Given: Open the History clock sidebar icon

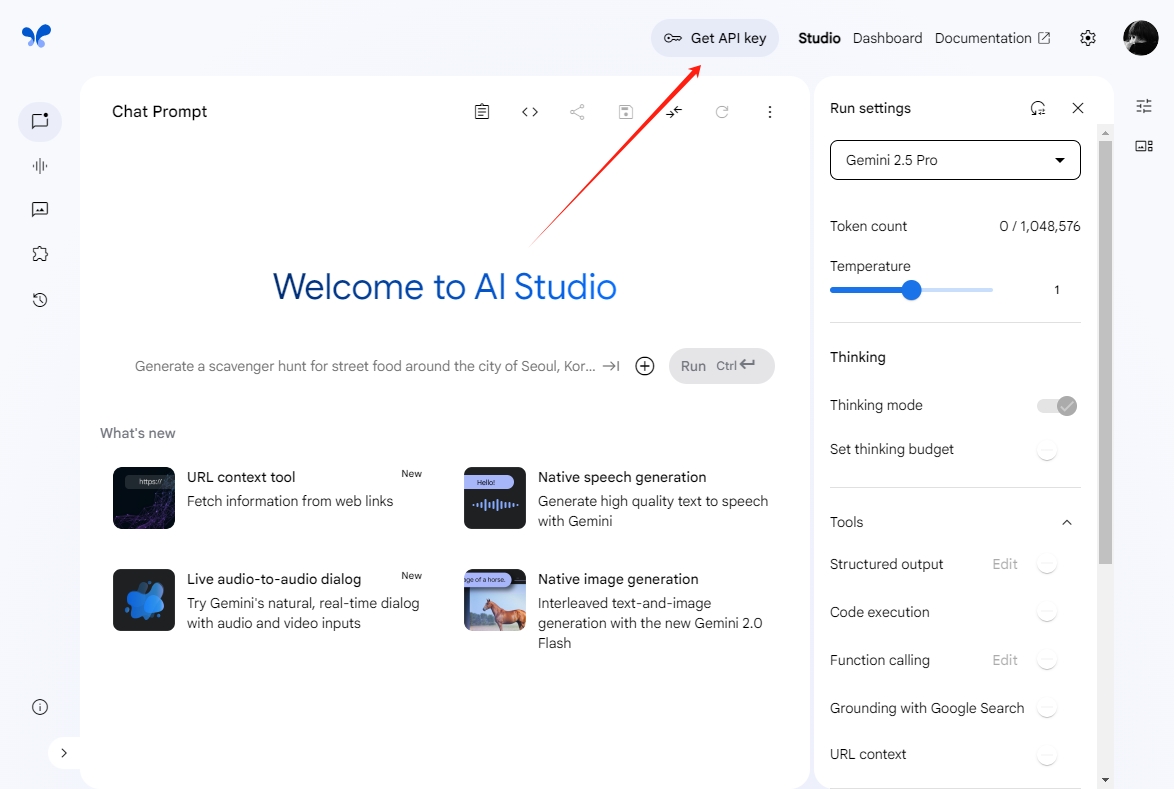Looking at the screenshot, I should pos(40,300).
